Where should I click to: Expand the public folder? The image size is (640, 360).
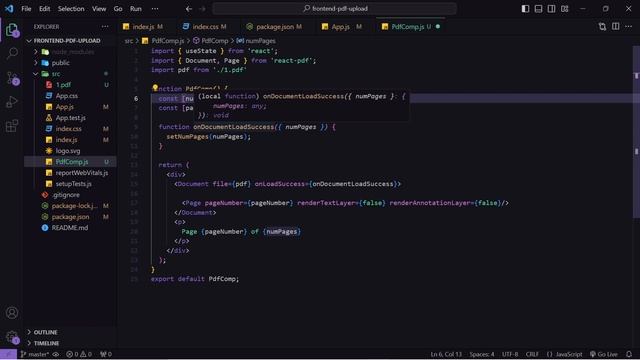pos(70,63)
